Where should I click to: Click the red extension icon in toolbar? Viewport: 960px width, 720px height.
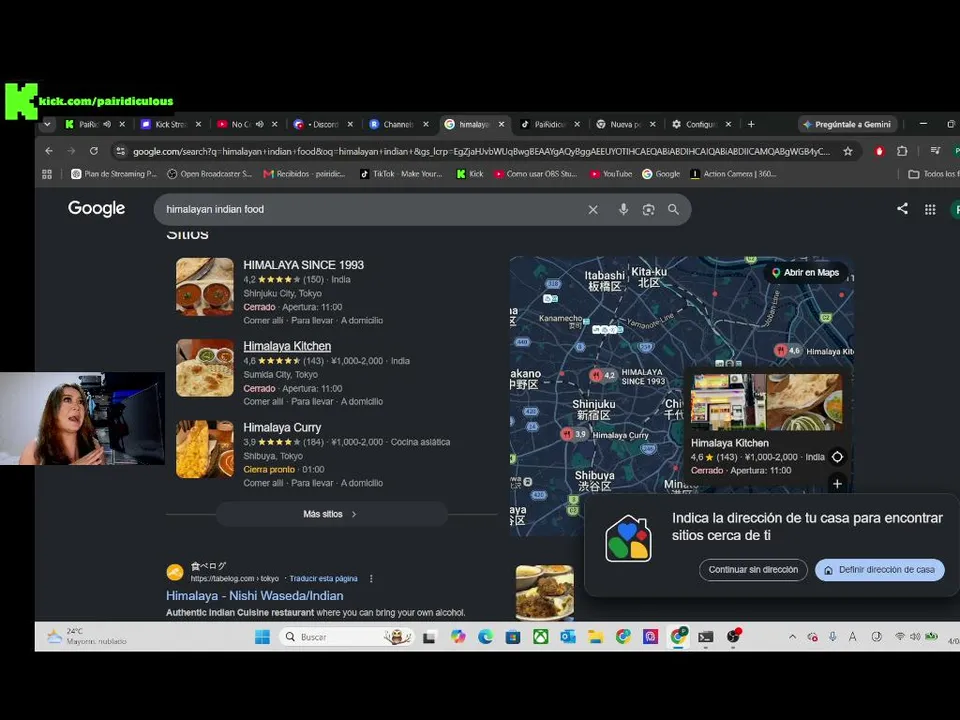(880, 151)
